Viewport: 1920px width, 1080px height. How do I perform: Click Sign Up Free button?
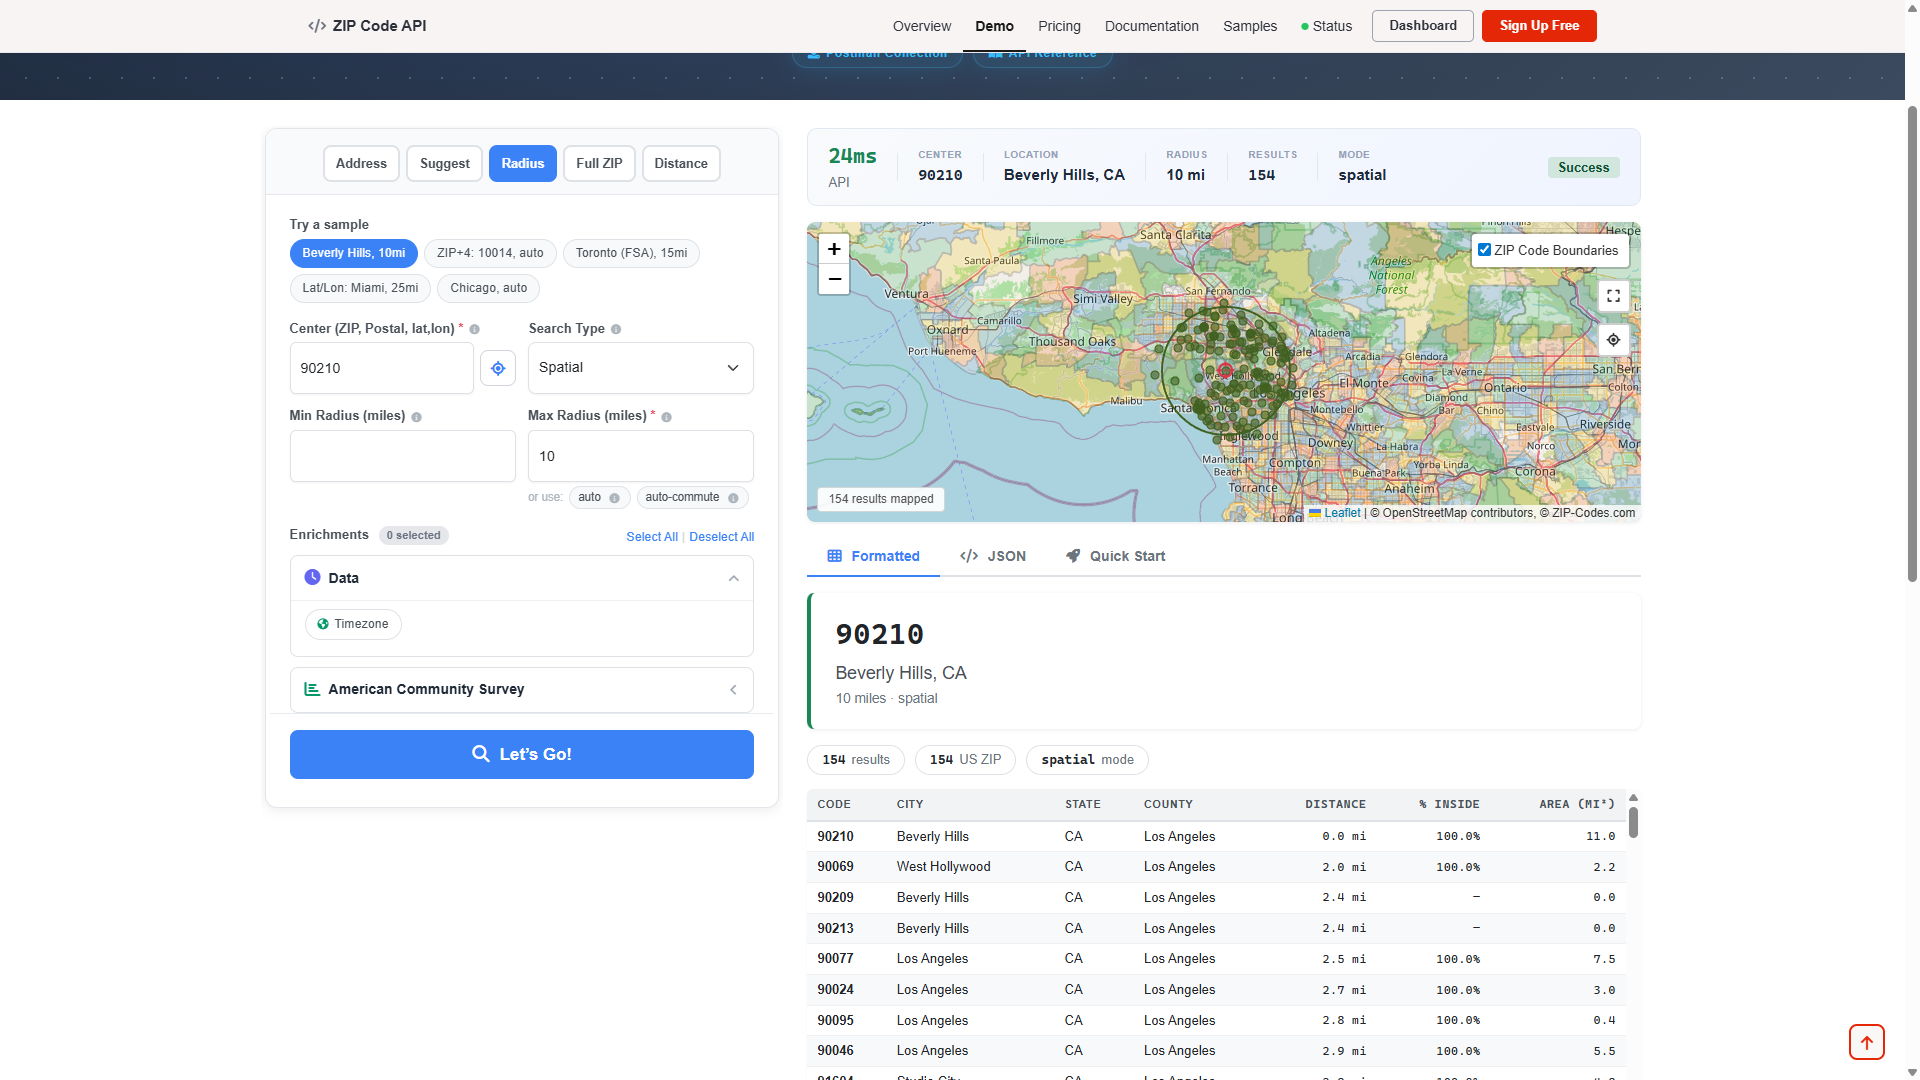click(x=1539, y=26)
